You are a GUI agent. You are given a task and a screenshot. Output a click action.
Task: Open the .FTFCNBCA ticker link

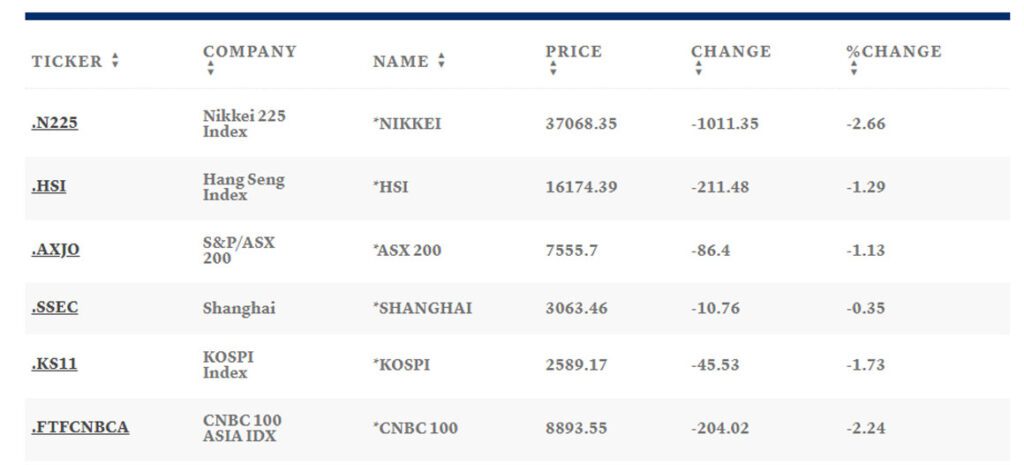80,428
